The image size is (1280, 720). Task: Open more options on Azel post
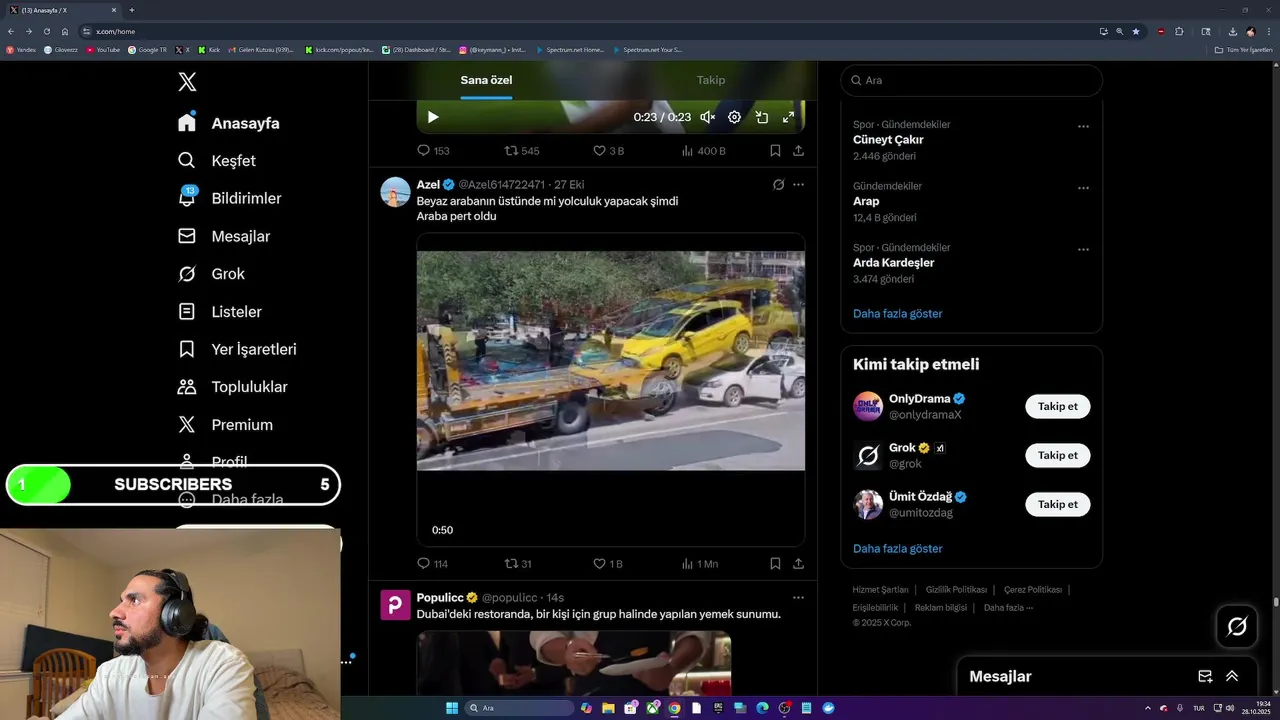(798, 185)
